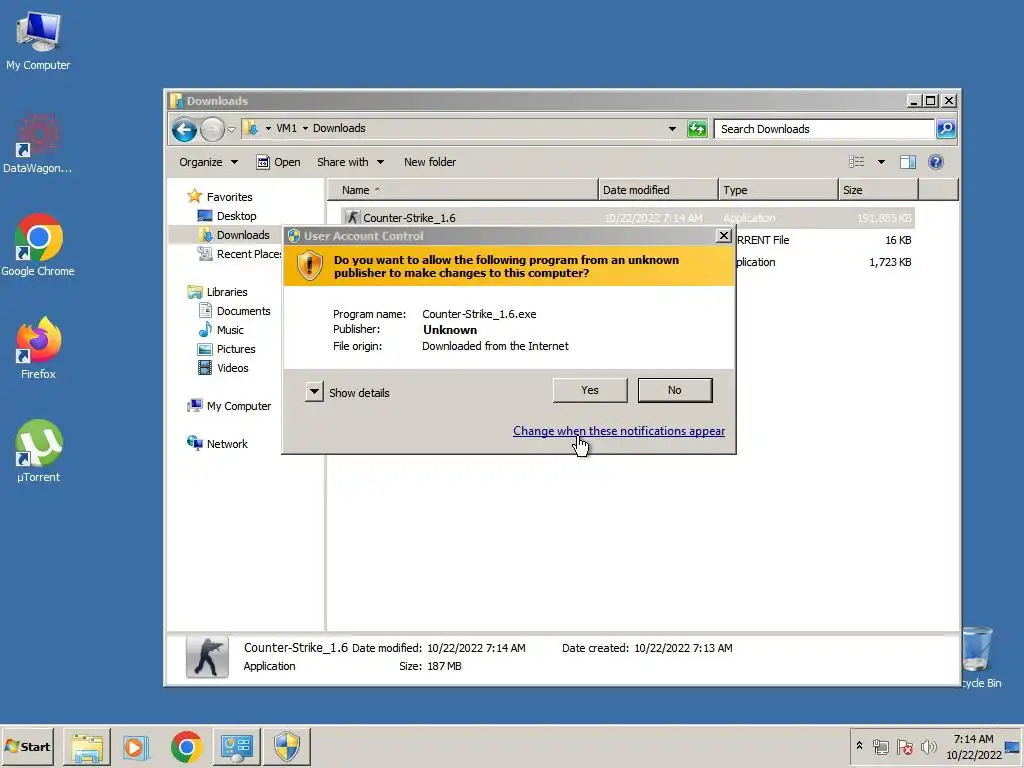
Task: Show the preview pane
Action: (908, 162)
